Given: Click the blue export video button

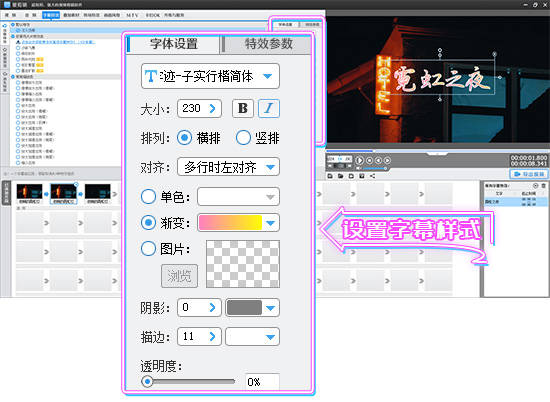Looking at the screenshot, I should [529, 174].
